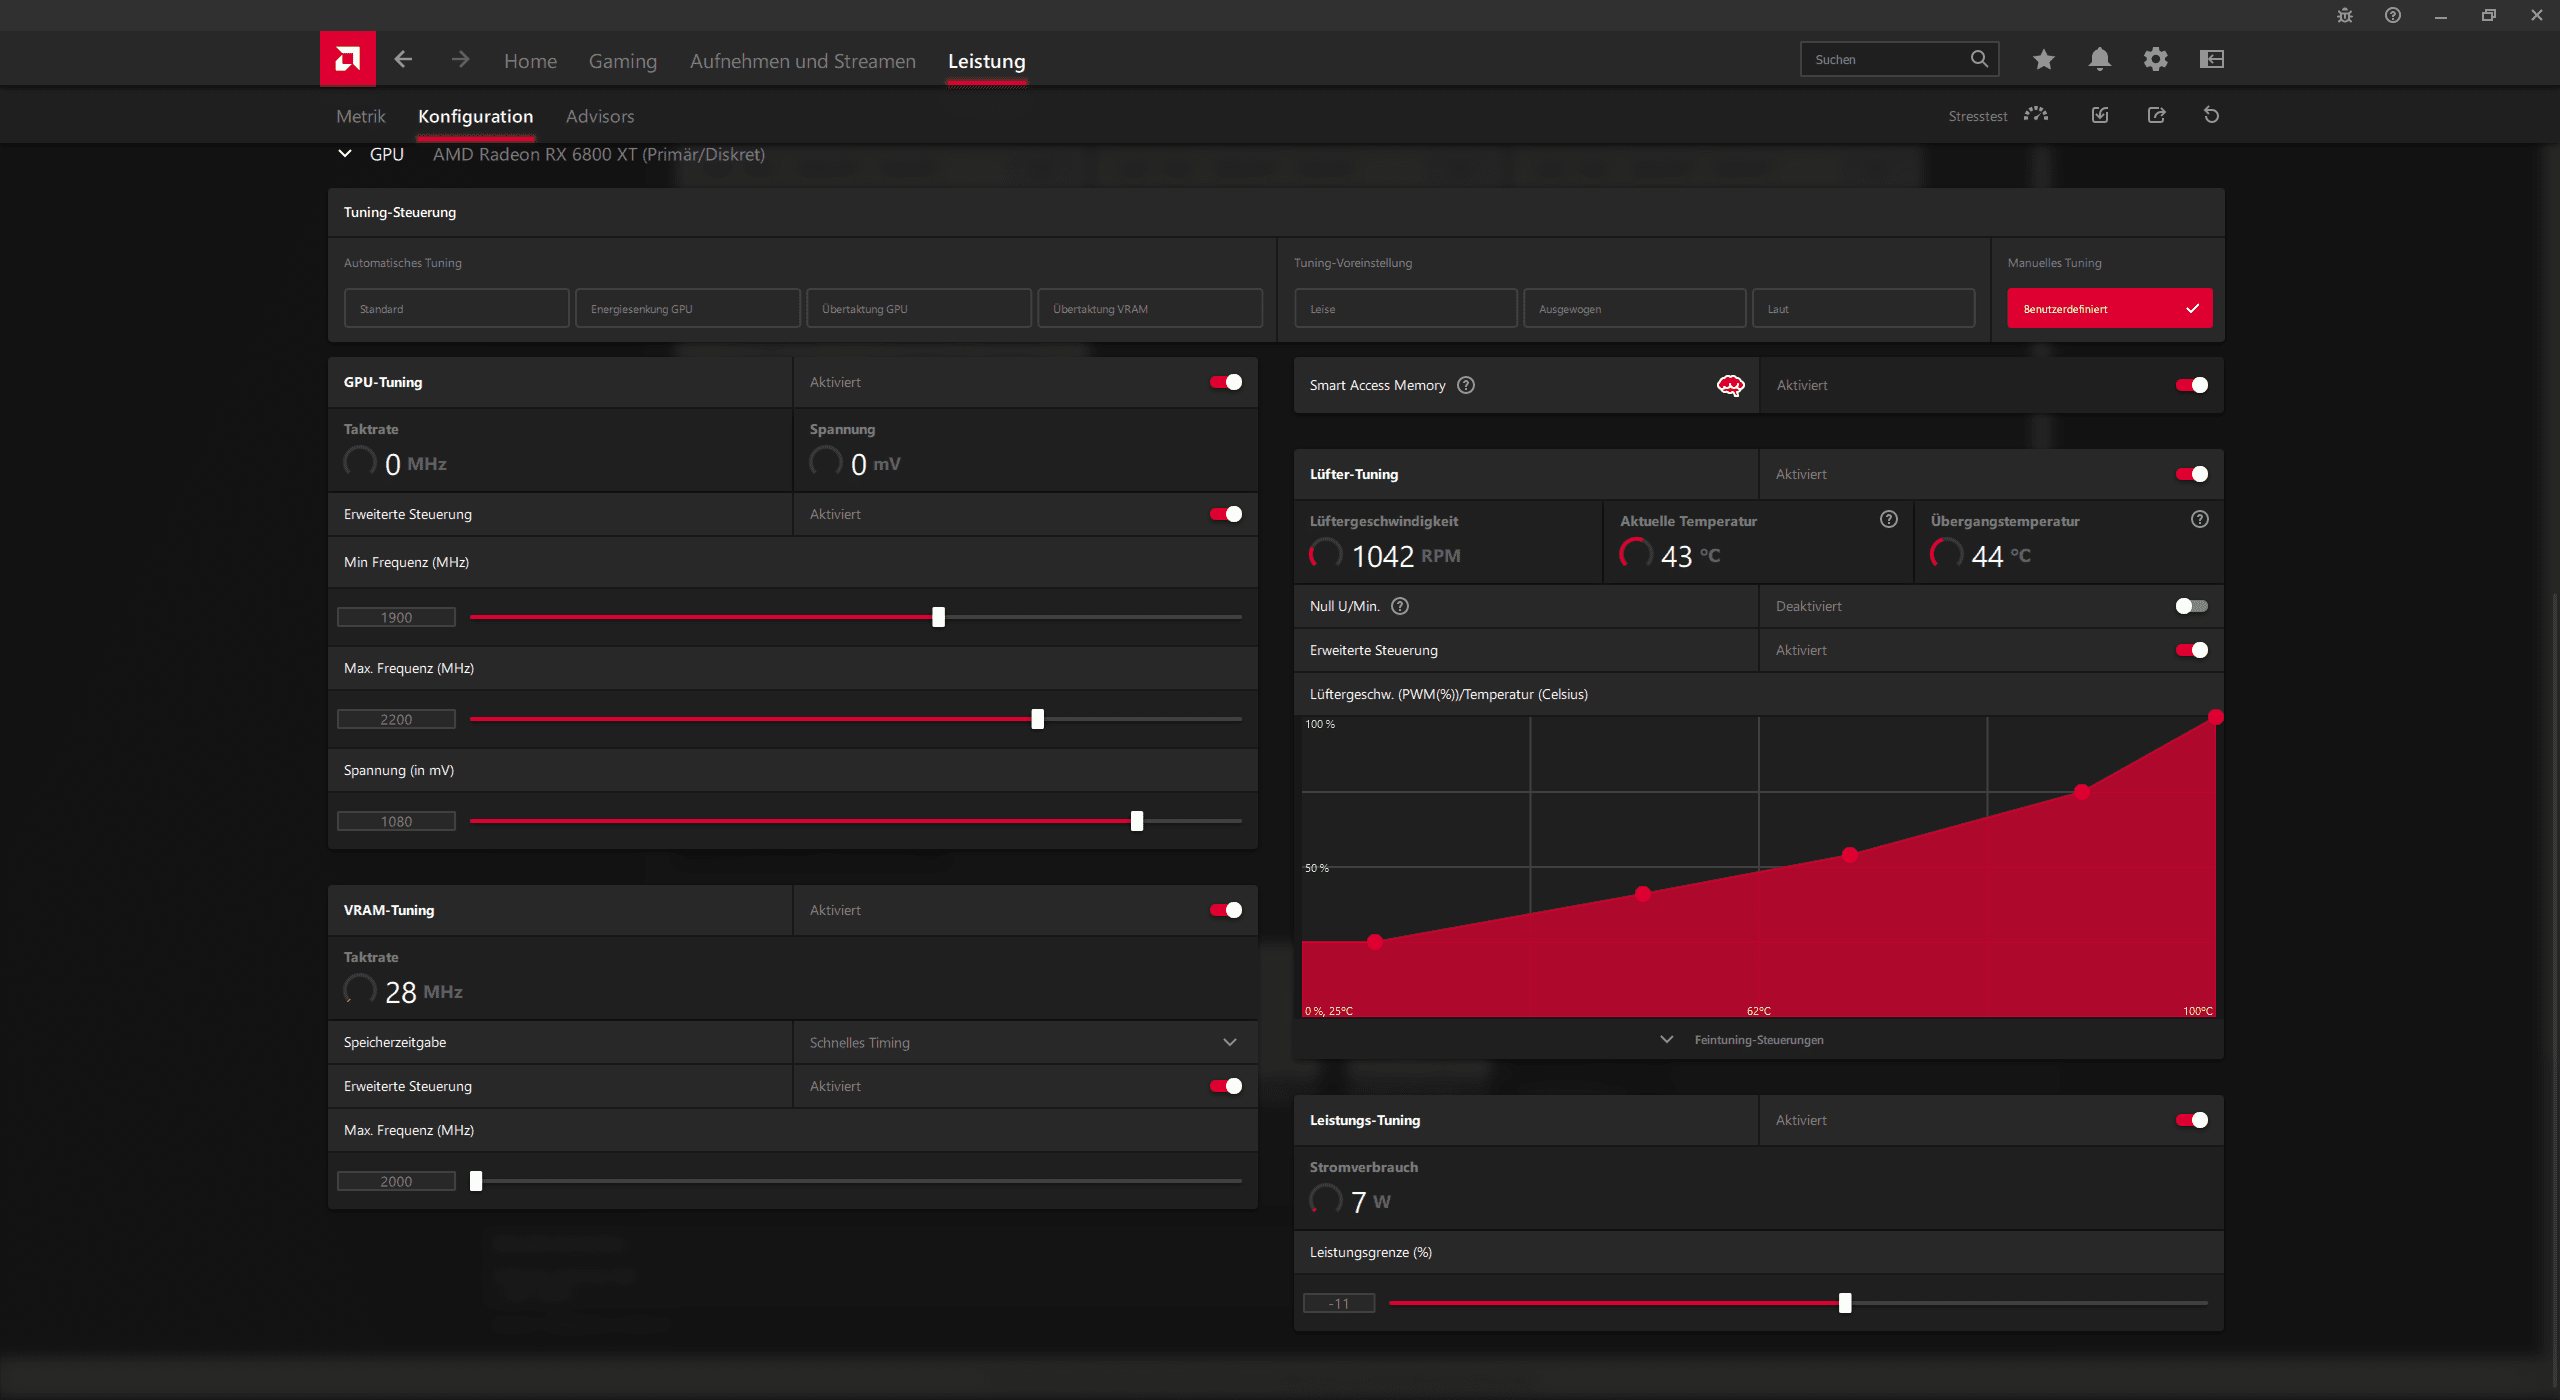Open Speicherzeitgabe Schnelles Timing dropdown

[1025, 1042]
